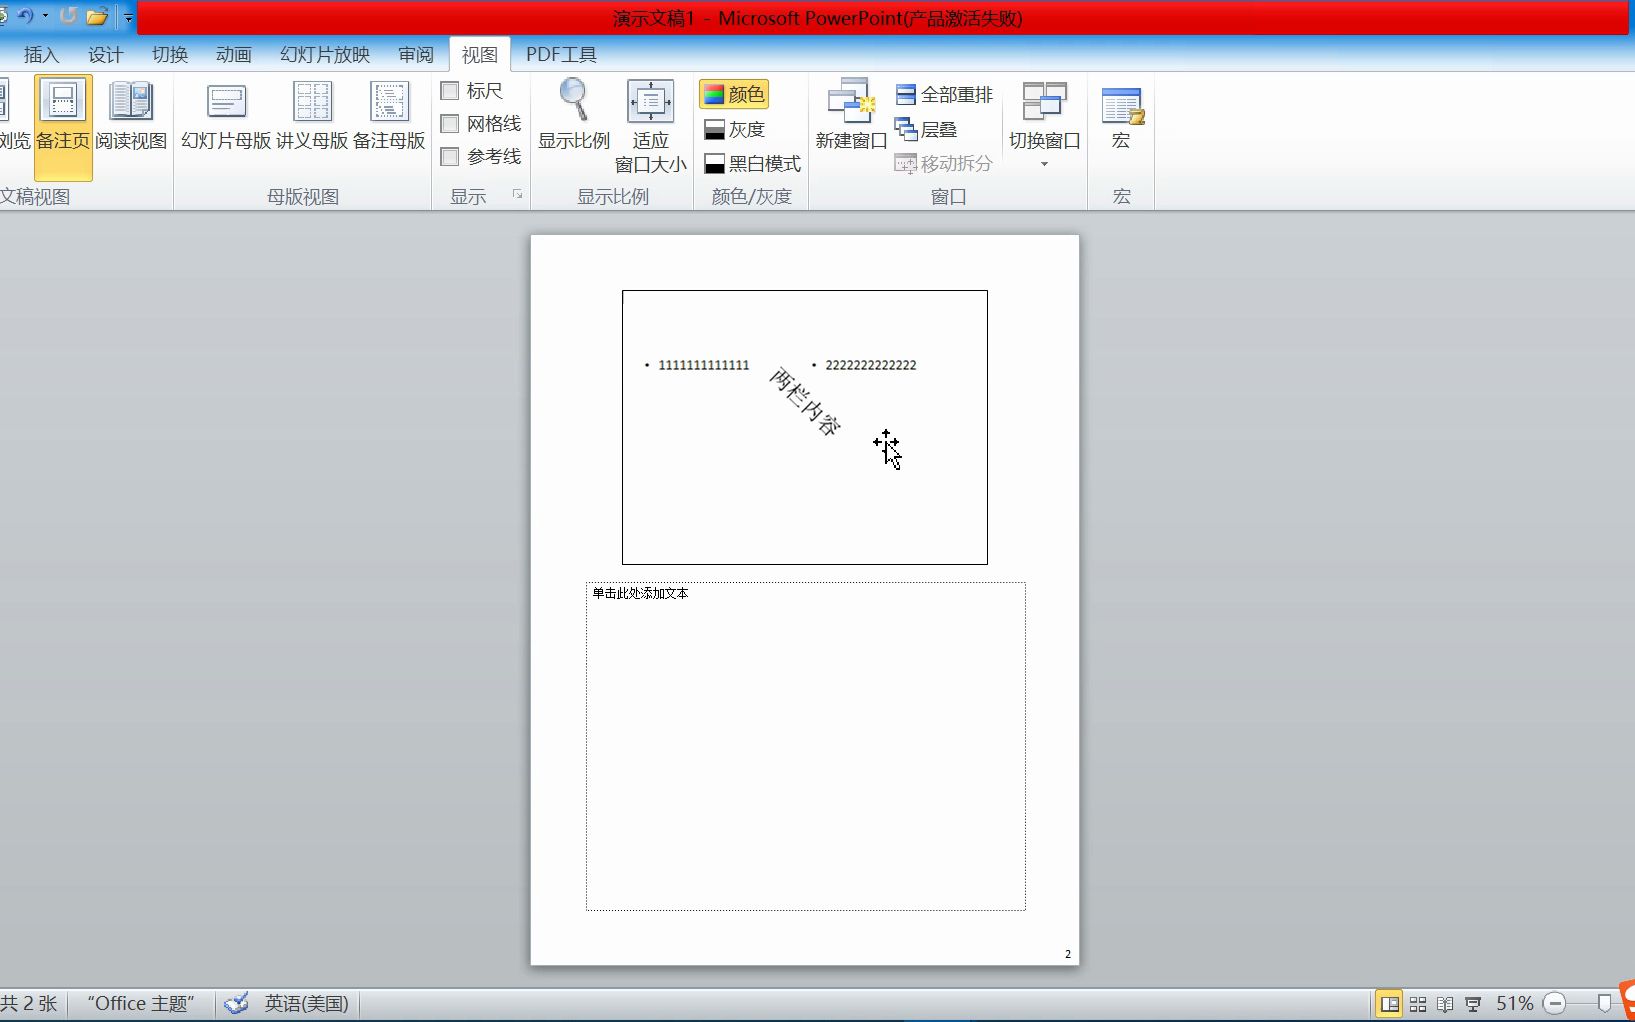Click the undo arrow icon
This screenshot has height=1022, width=1635.
click(x=25, y=16)
